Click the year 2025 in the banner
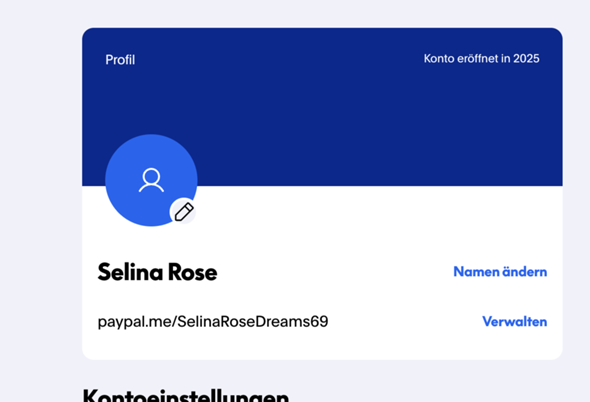The height and width of the screenshot is (402, 590). (526, 59)
